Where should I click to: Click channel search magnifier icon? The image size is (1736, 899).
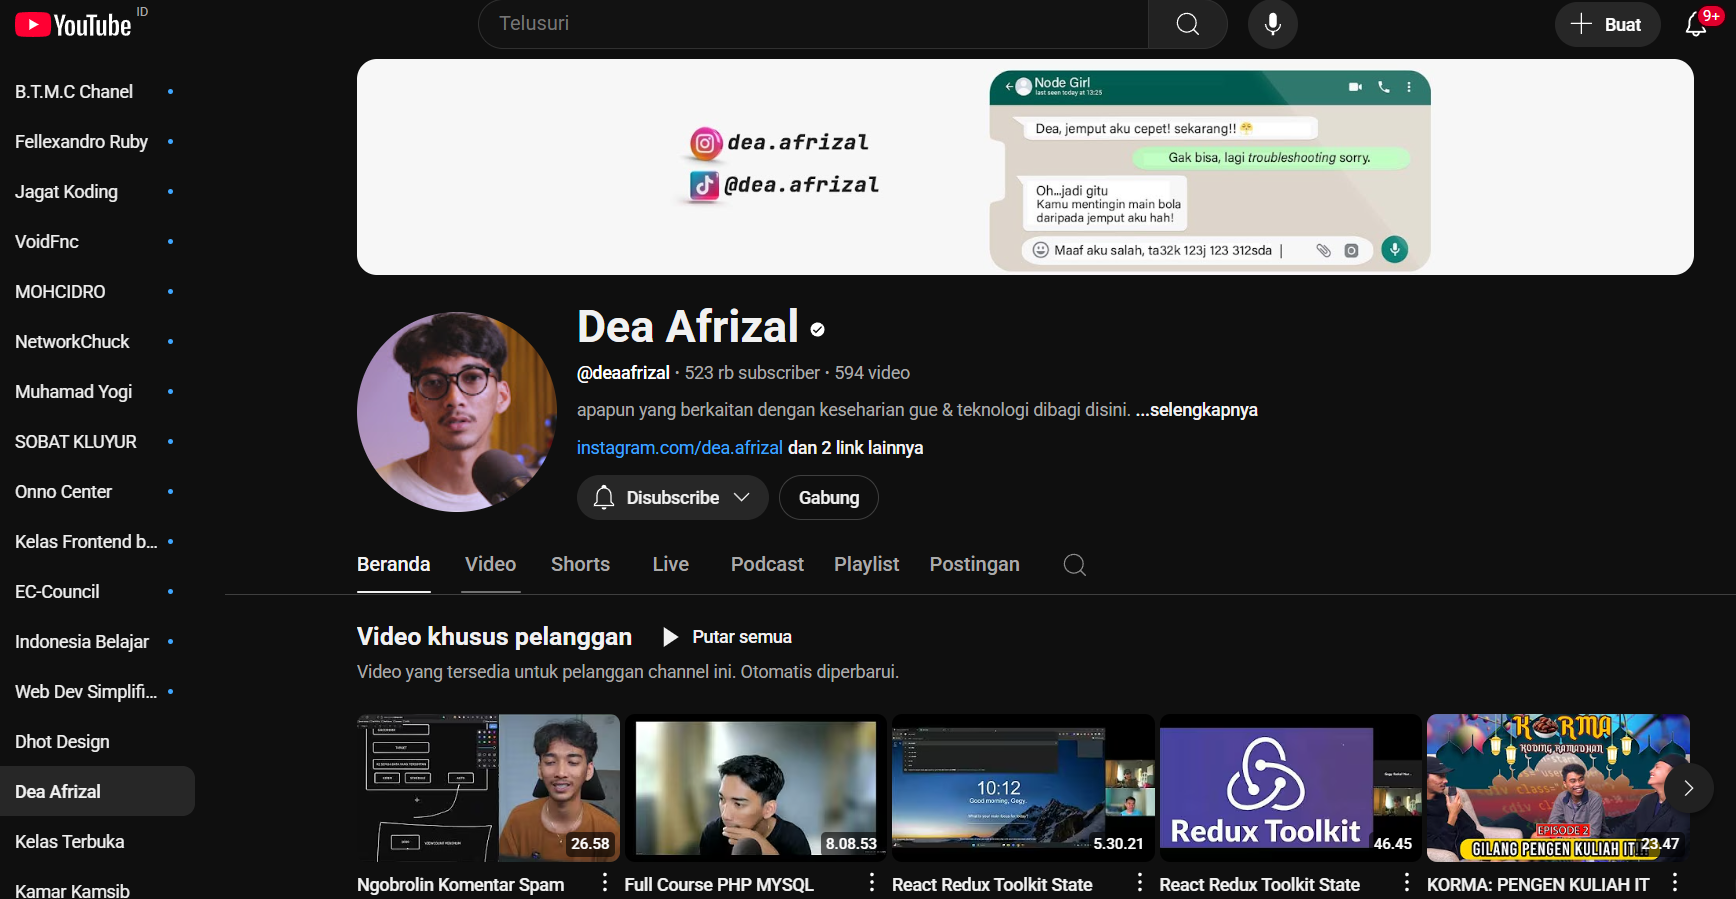1074,565
